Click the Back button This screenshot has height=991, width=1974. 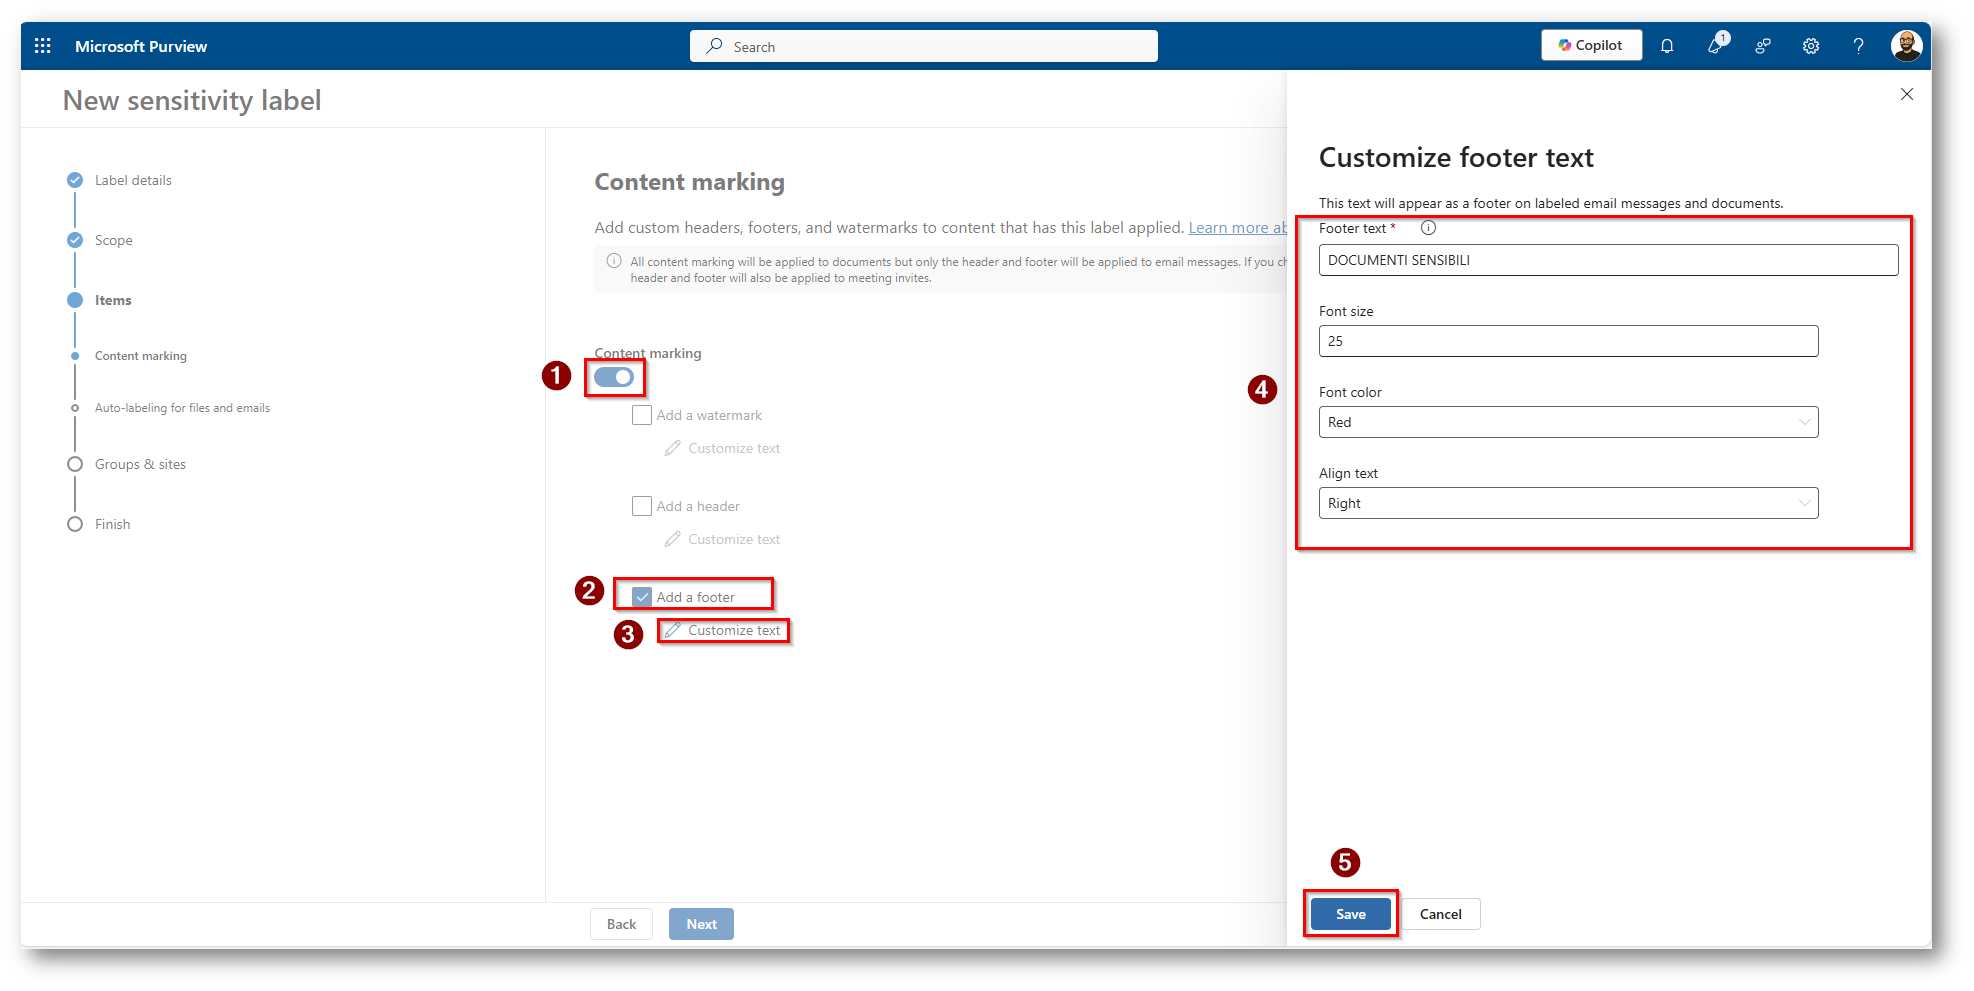[x=621, y=924]
